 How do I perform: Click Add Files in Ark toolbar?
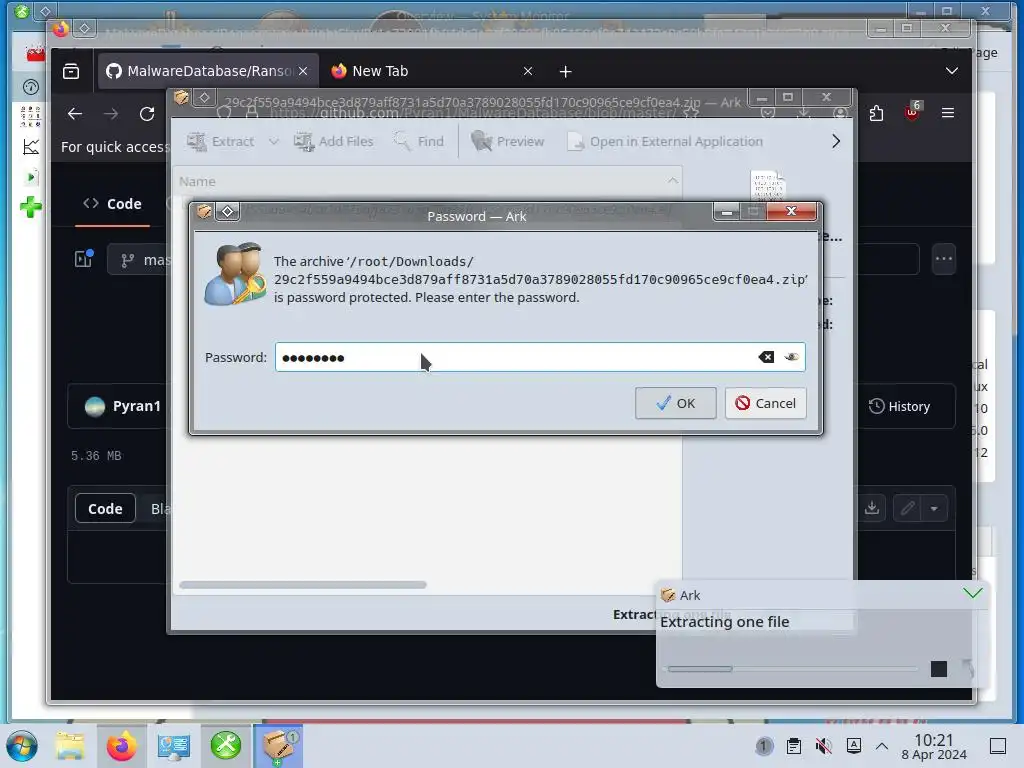pyautogui.click(x=334, y=141)
